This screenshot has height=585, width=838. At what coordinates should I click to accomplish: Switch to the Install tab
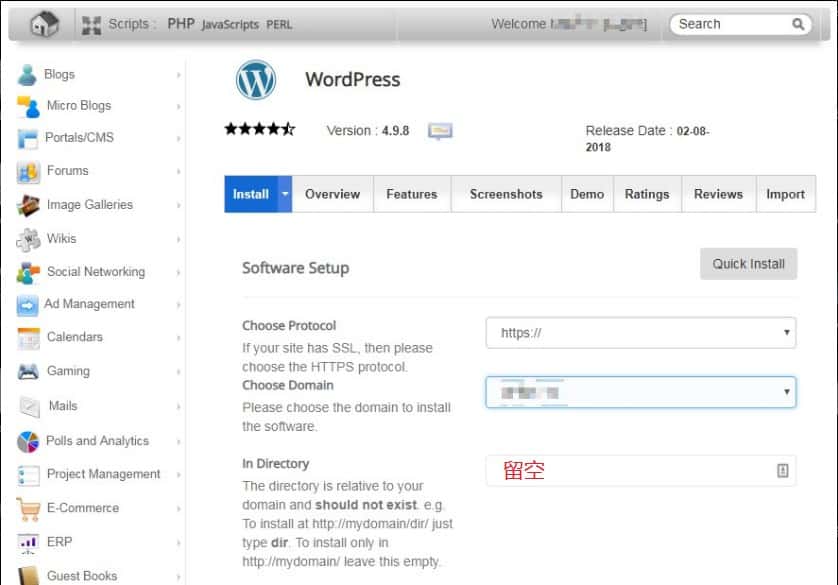tap(251, 194)
